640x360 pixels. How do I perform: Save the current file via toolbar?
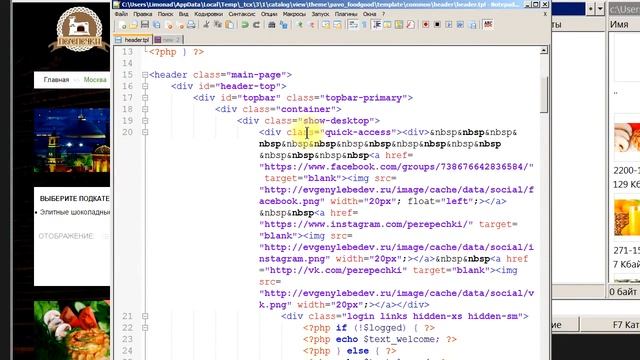click(x=144, y=25)
